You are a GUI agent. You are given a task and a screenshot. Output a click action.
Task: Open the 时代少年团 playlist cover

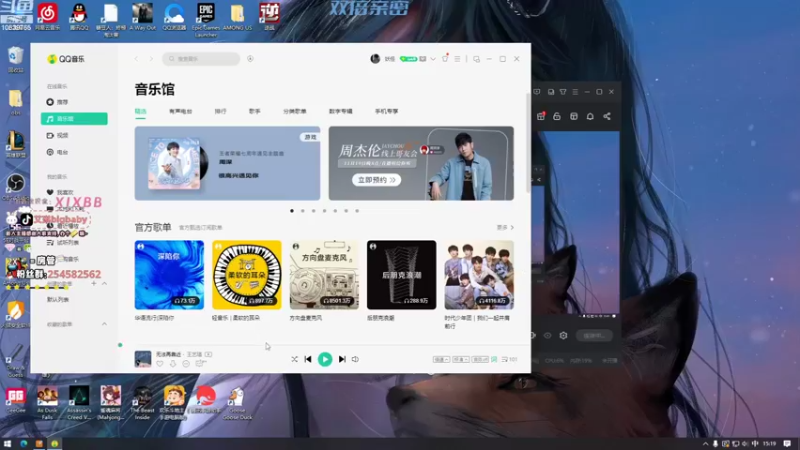click(479, 275)
